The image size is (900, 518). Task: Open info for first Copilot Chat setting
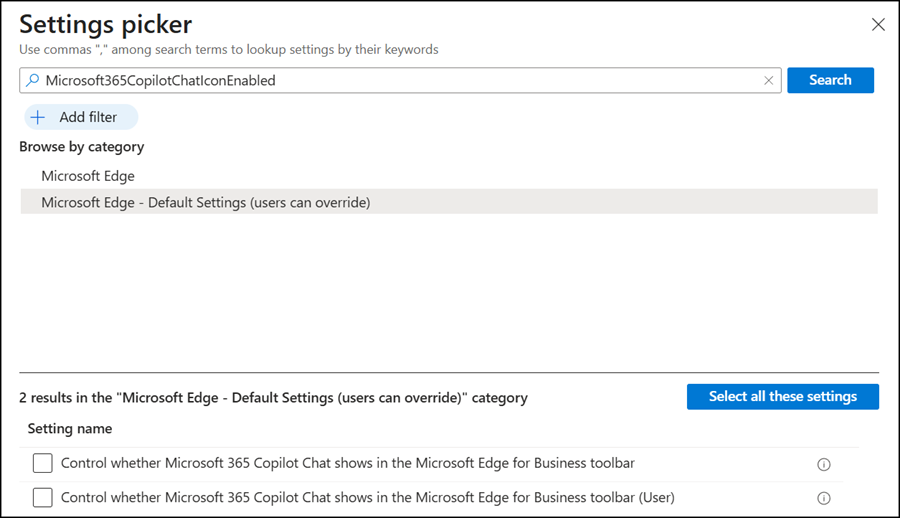tap(824, 464)
